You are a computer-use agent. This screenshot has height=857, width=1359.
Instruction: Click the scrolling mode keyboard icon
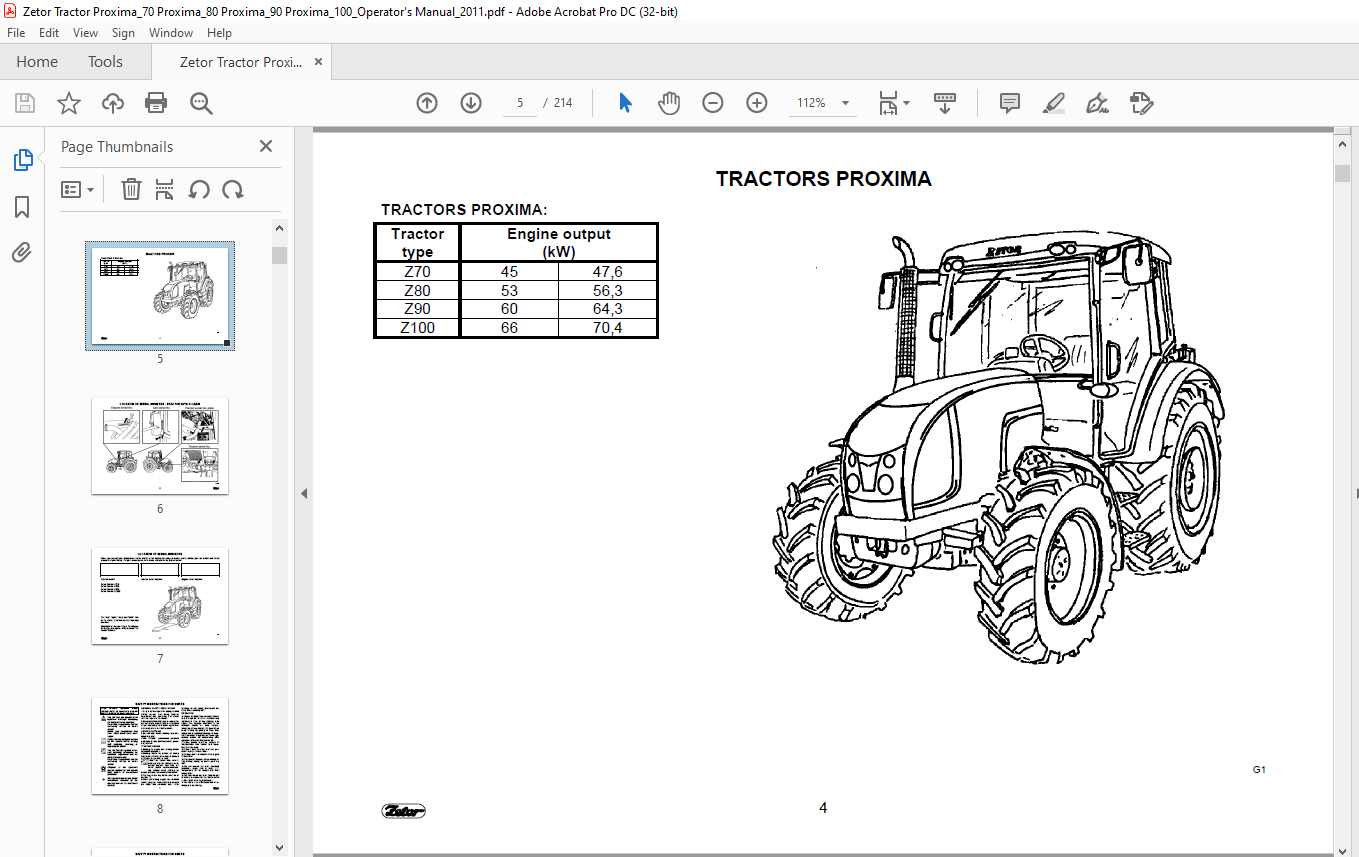click(x=945, y=103)
